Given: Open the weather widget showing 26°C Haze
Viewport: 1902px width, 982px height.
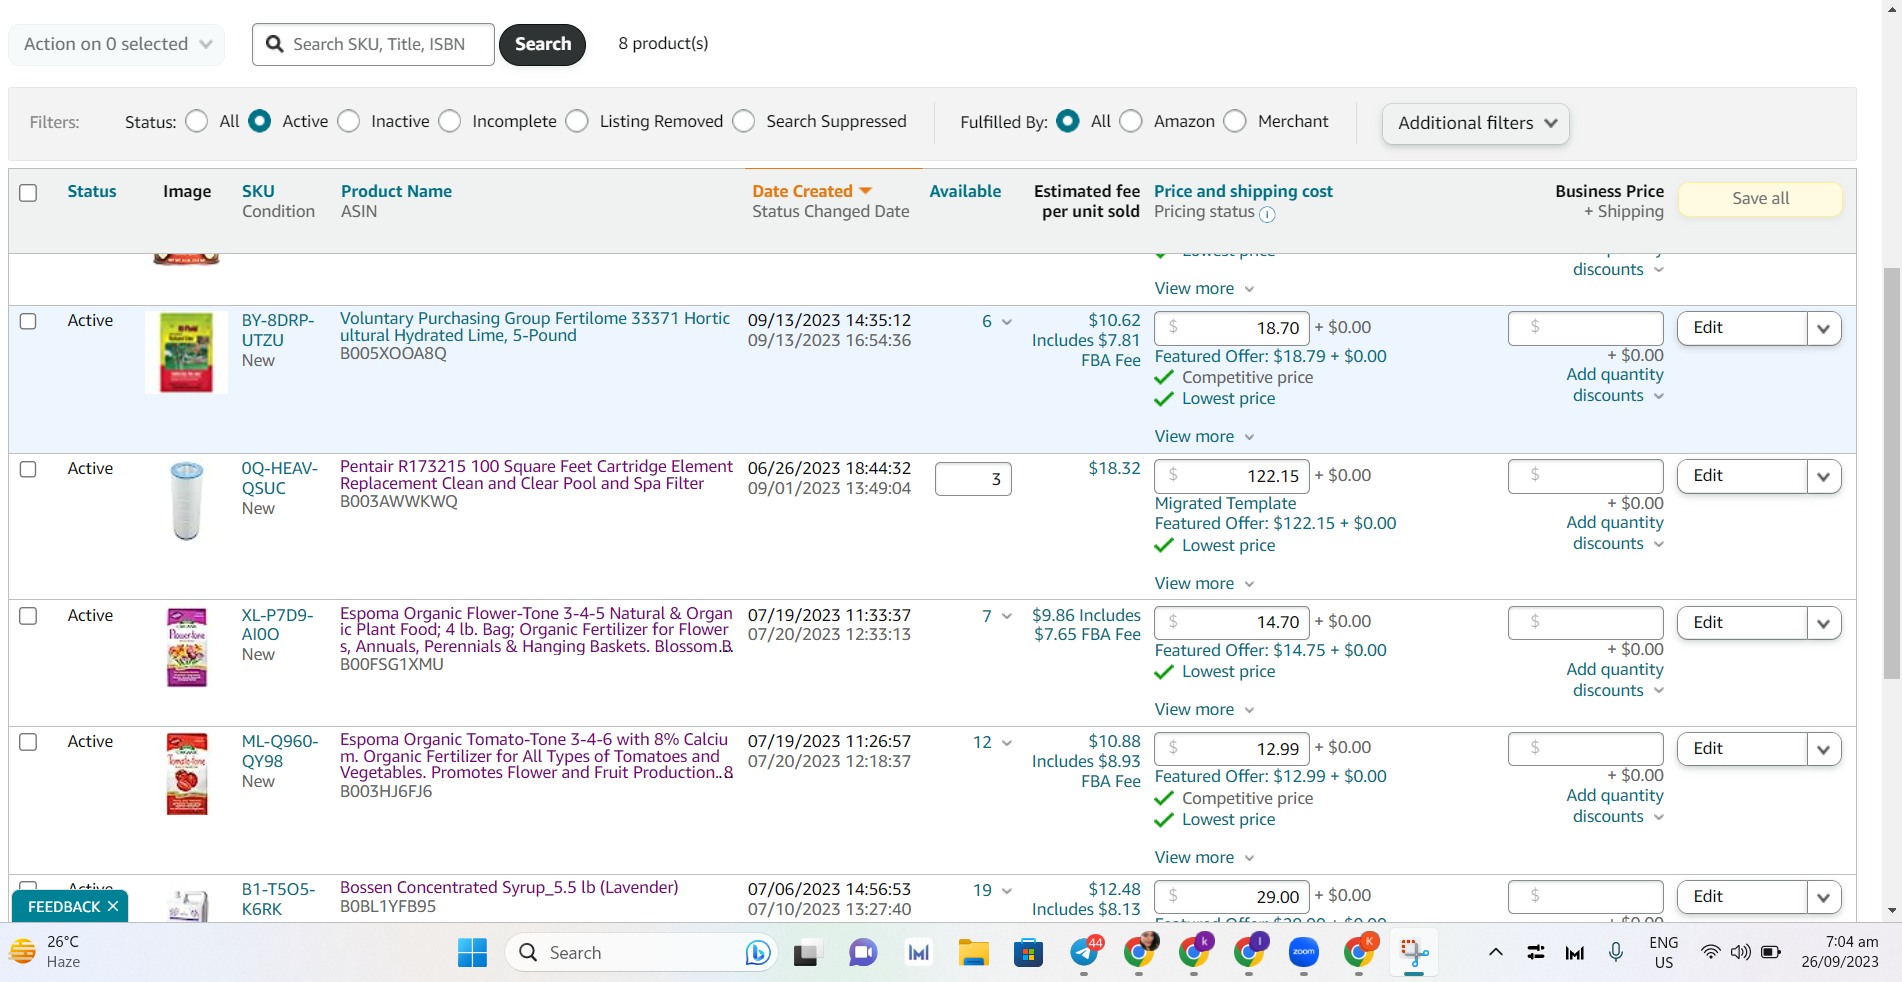Looking at the screenshot, I should pos(46,952).
